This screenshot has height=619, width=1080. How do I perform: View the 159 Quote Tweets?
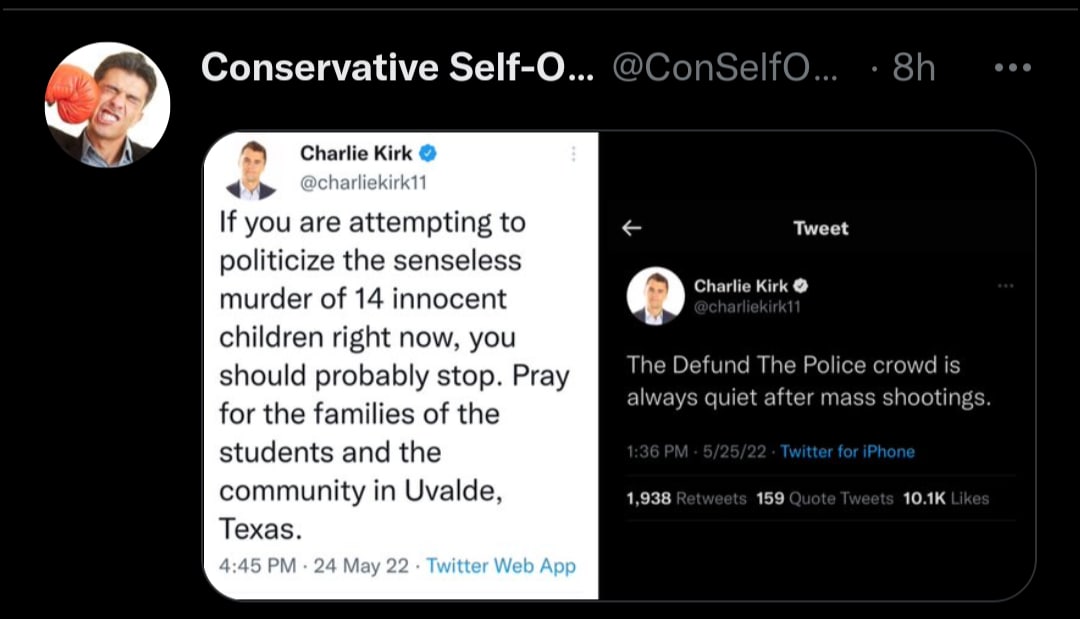(824, 498)
